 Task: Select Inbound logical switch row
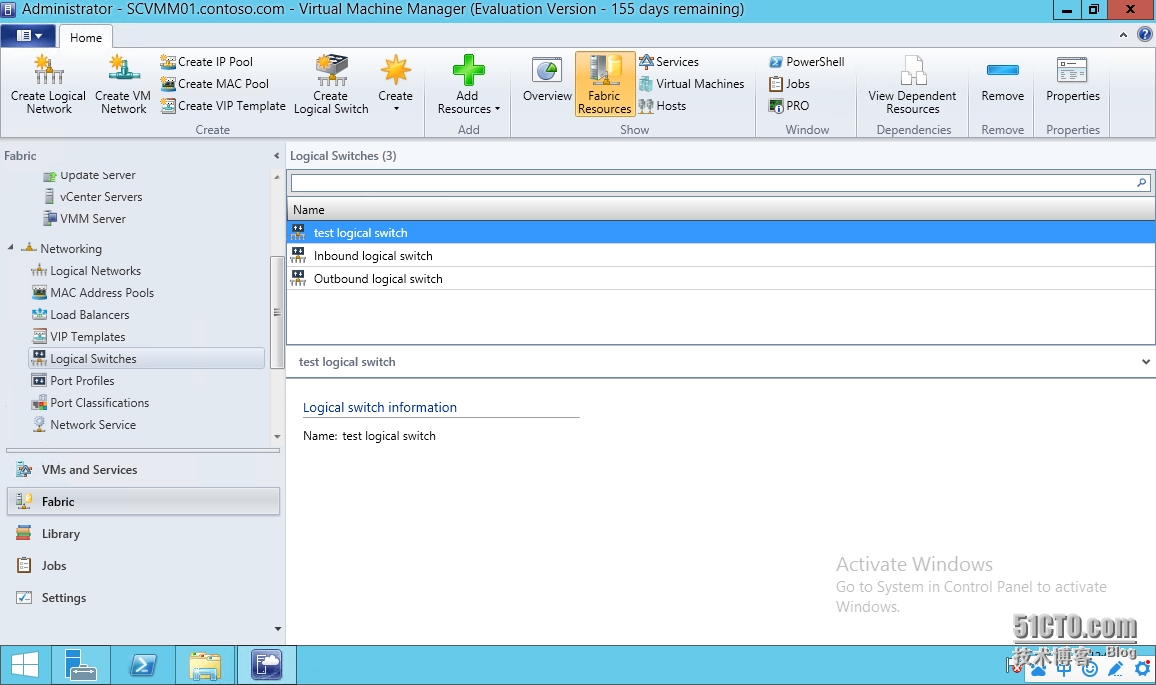pyautogui.click(x=720, y=256)
